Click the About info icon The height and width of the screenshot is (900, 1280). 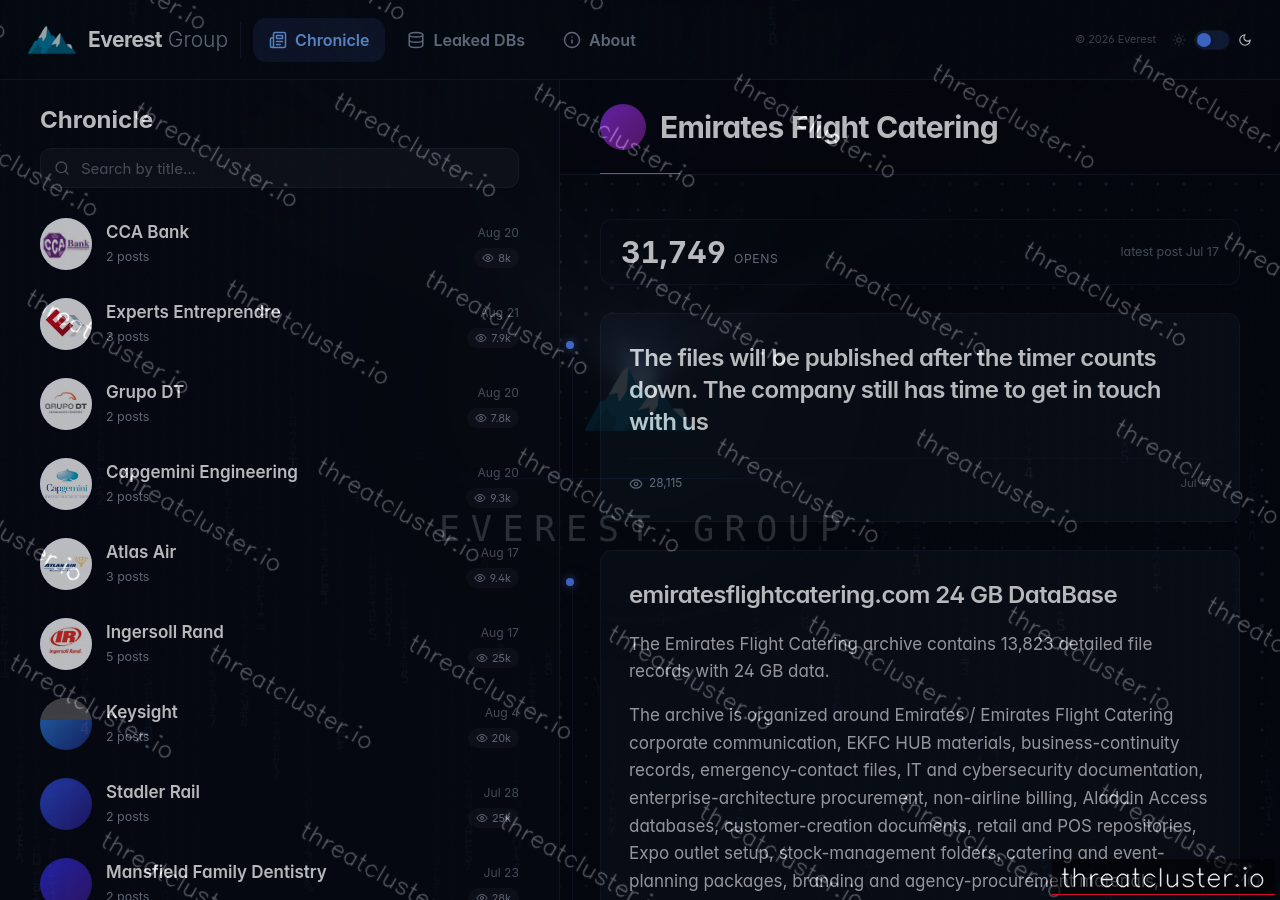(572, 40)
